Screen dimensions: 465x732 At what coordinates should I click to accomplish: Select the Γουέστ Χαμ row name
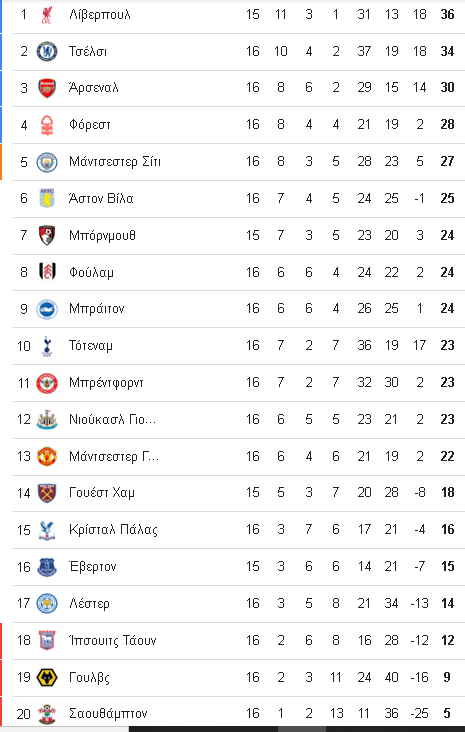pos(102,493)
